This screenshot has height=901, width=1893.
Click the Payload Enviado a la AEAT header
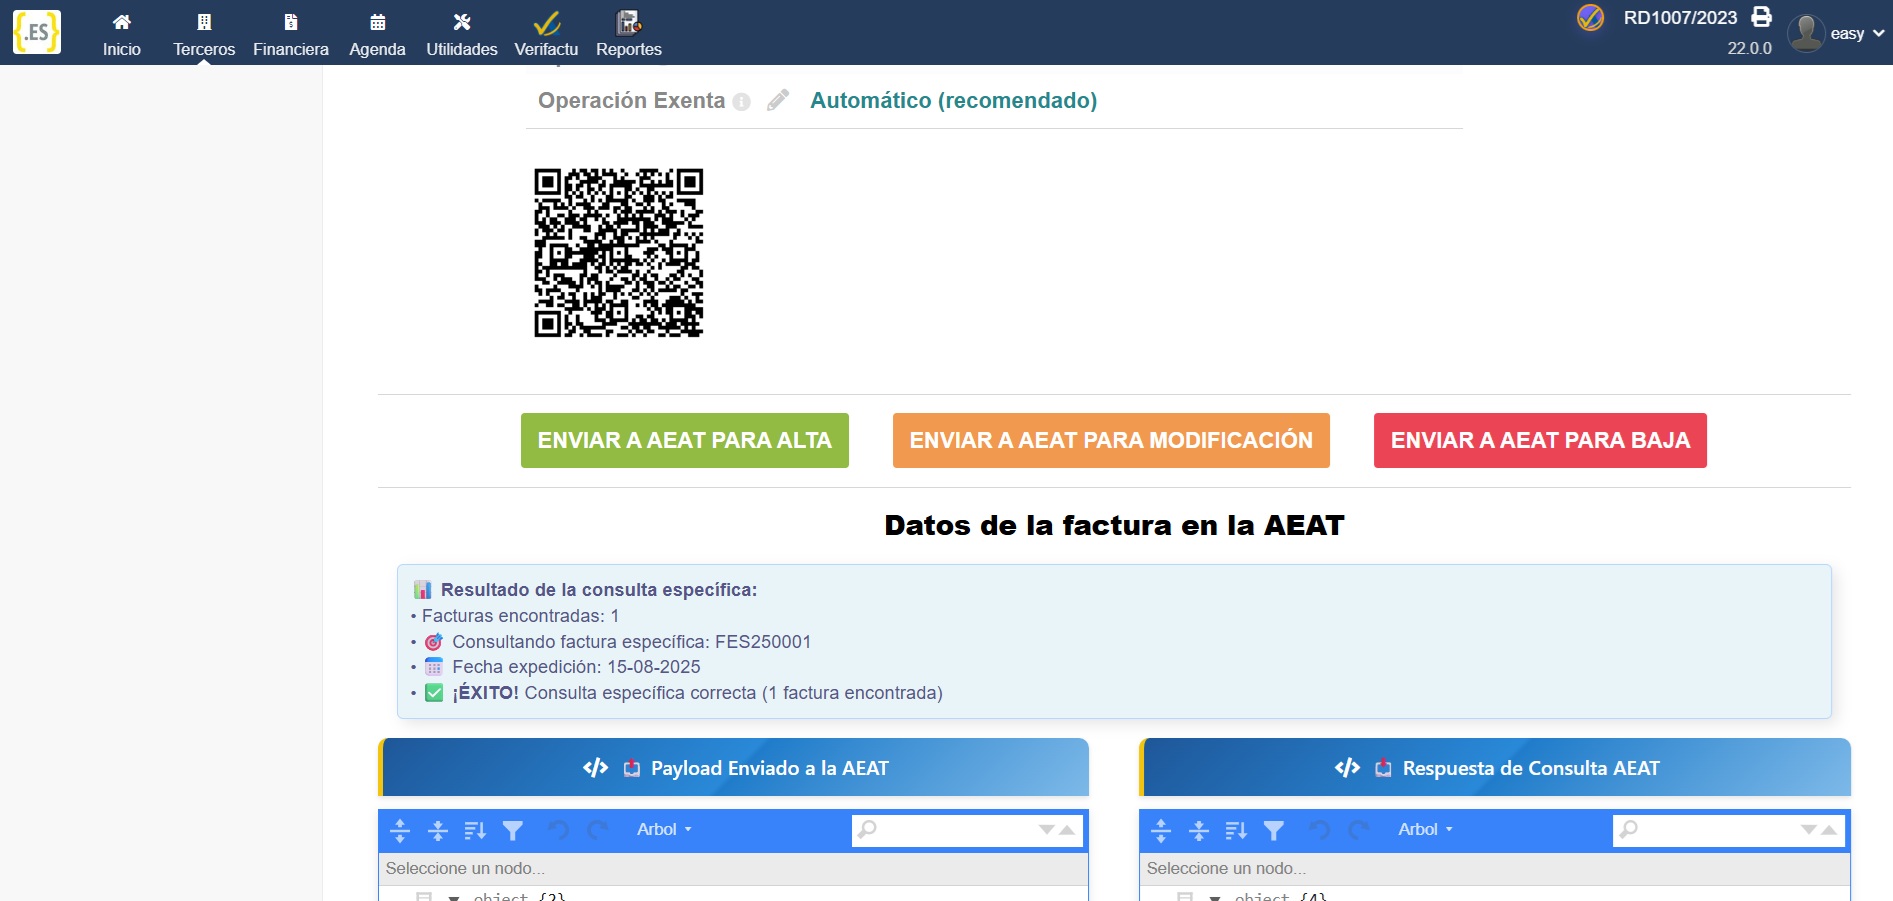pyautogui.click(x=734, y=768)
